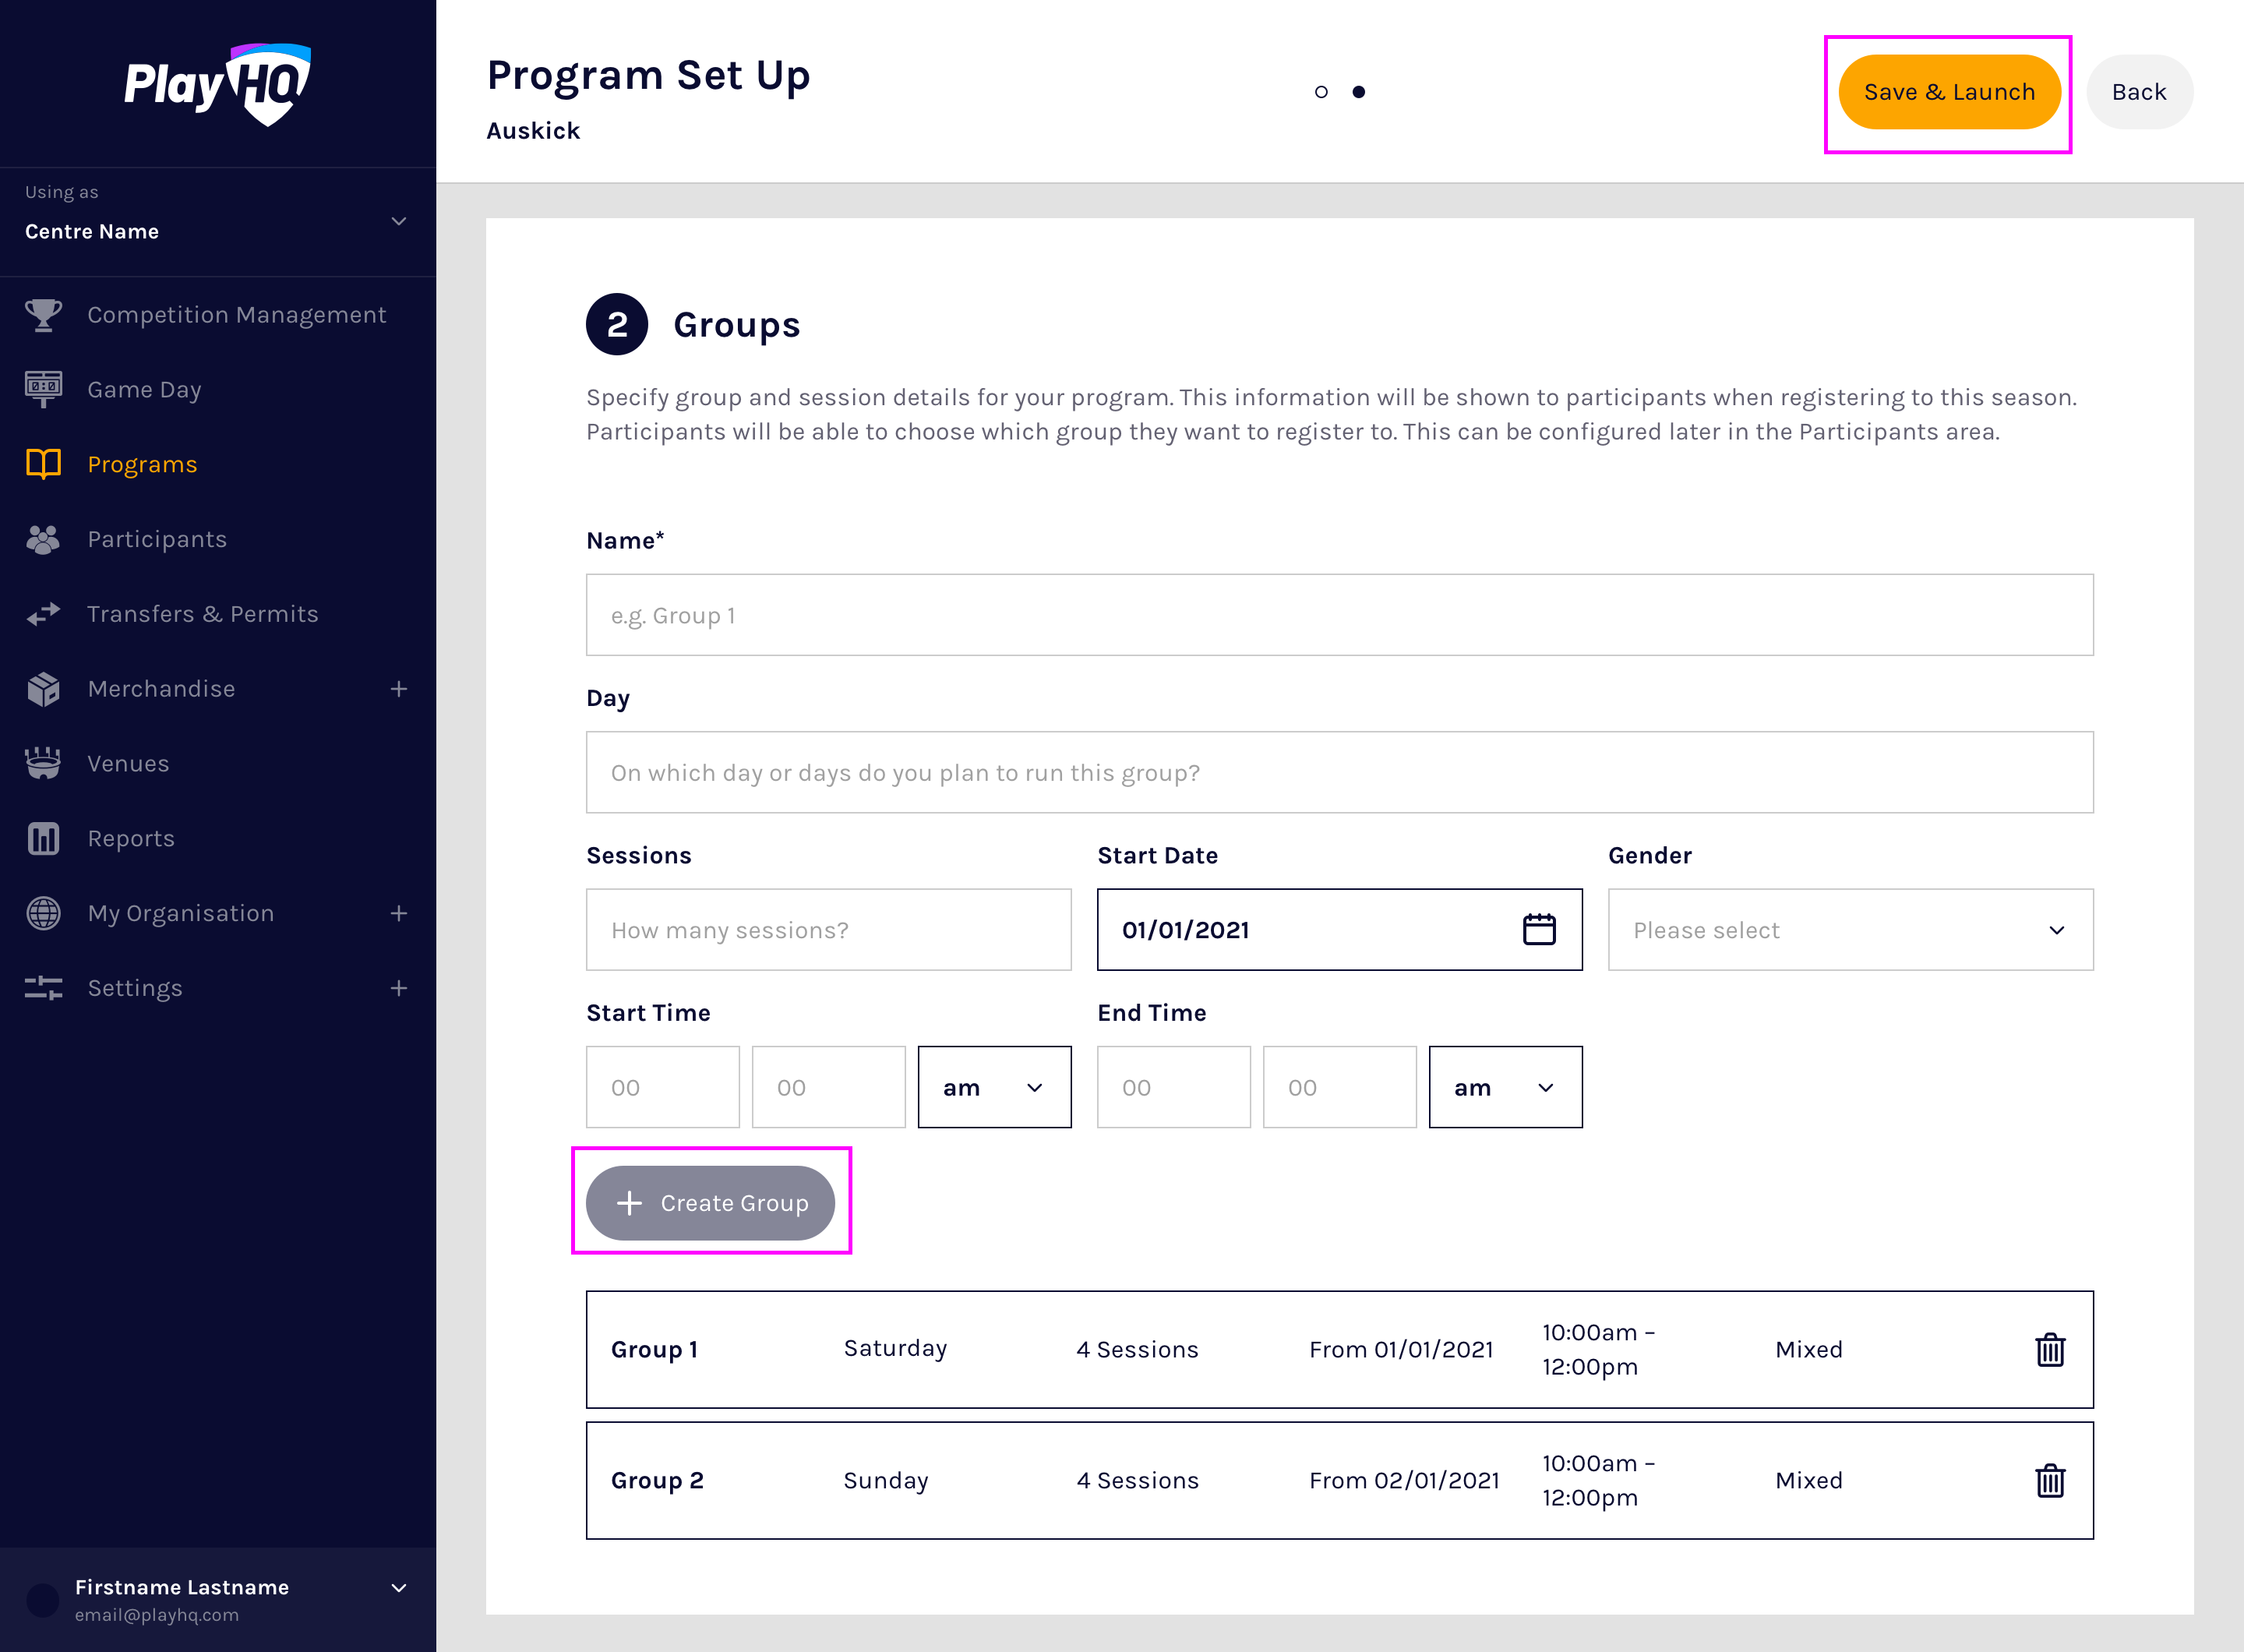
Task: Open Start Time am/pm dropdown
Action: (993, 1087)
